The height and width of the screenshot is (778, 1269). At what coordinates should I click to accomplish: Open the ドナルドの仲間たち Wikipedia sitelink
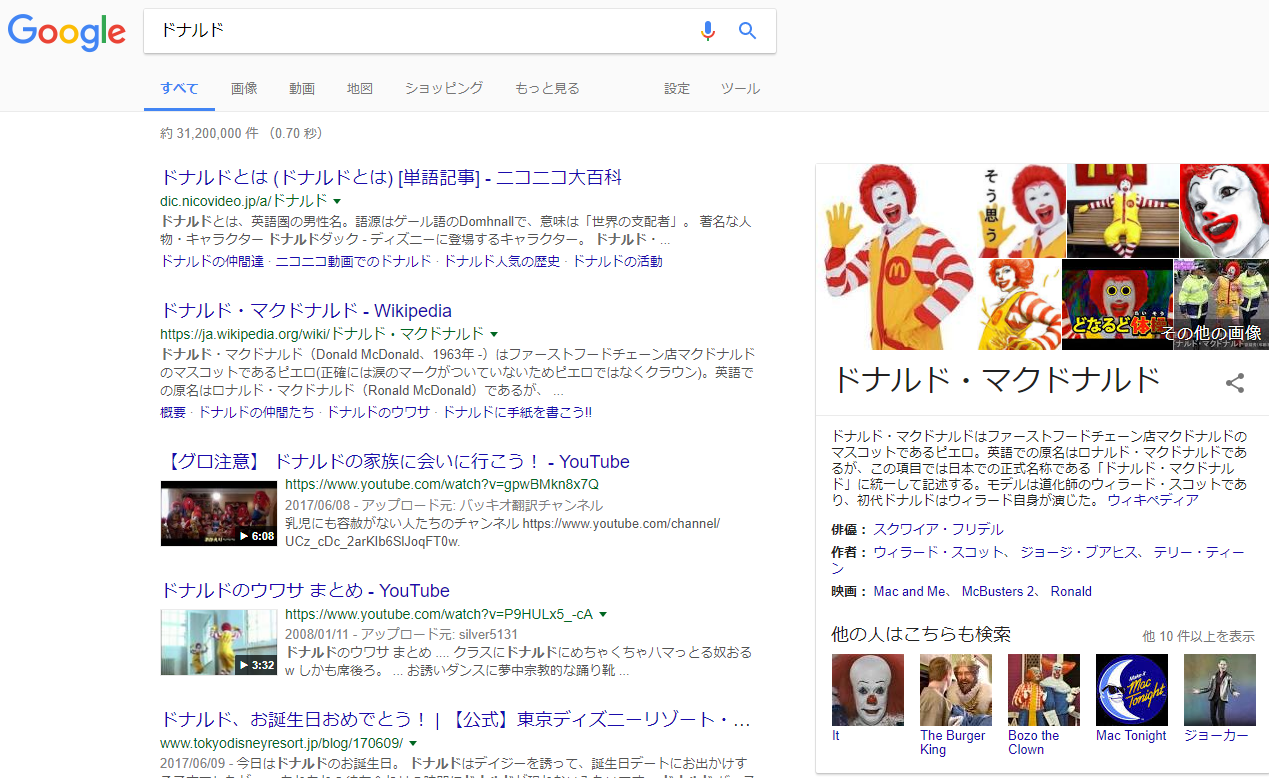click(x=256, y=412)
